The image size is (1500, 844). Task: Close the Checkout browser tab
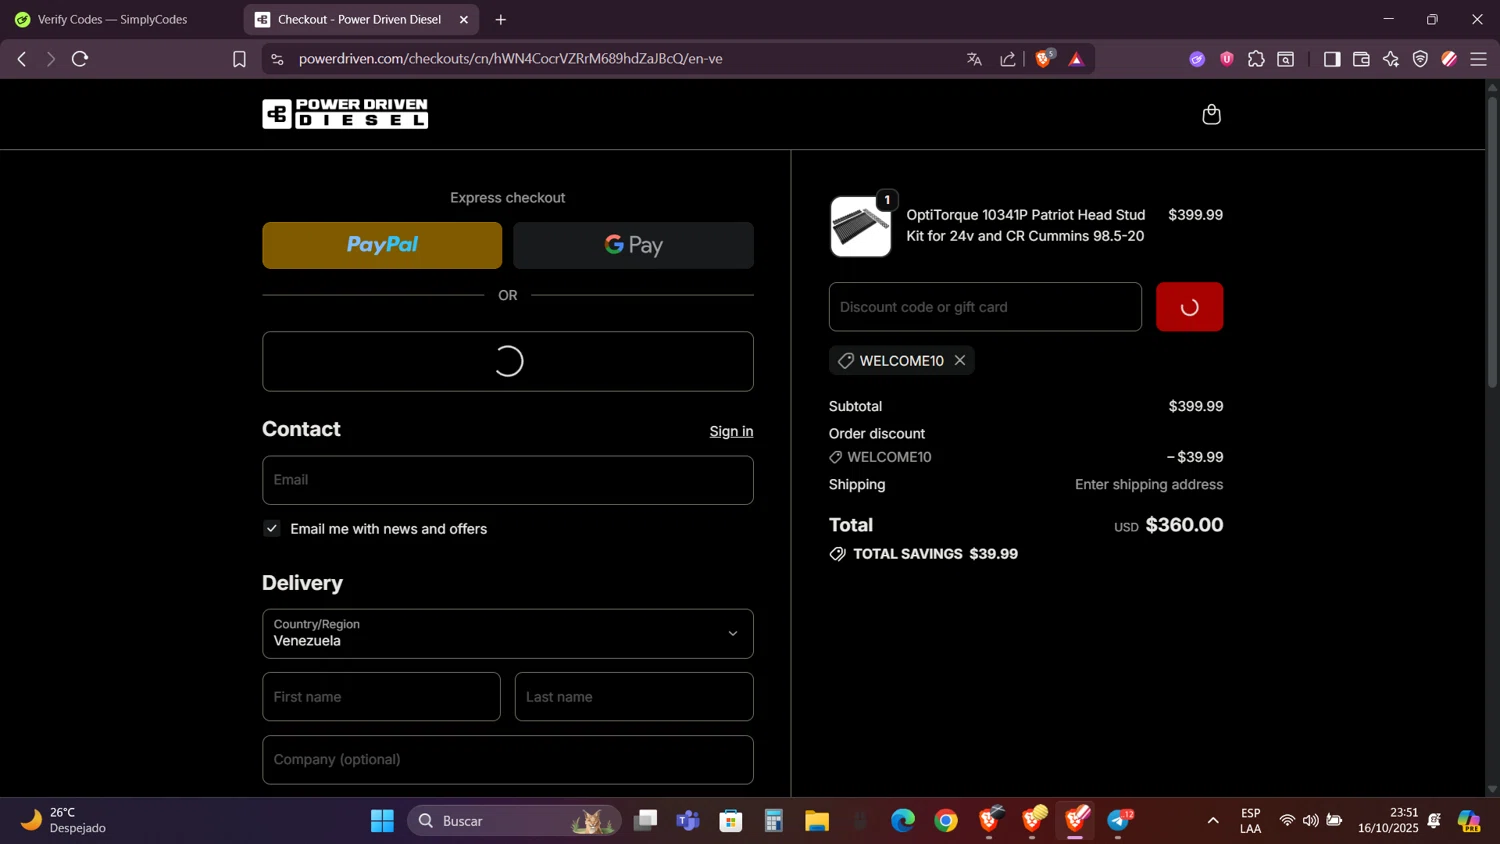(x=464, y=19)
